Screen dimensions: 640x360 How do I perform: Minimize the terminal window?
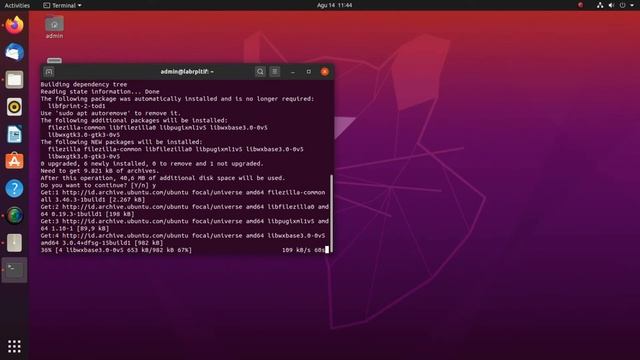293,72
